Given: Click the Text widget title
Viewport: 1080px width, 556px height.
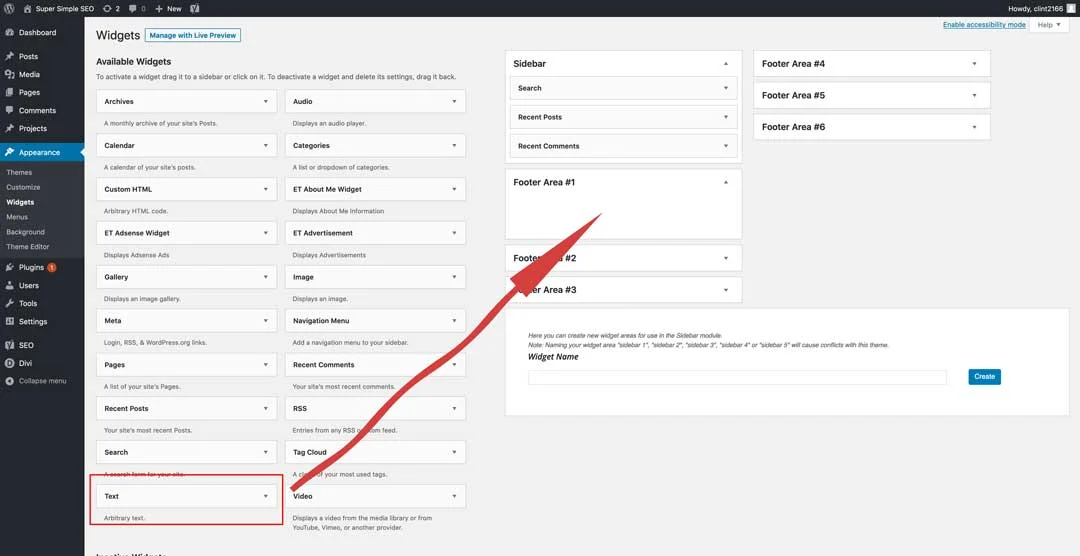Looking at the screenshot, I should pyautogui.click(x=112, y=496).
